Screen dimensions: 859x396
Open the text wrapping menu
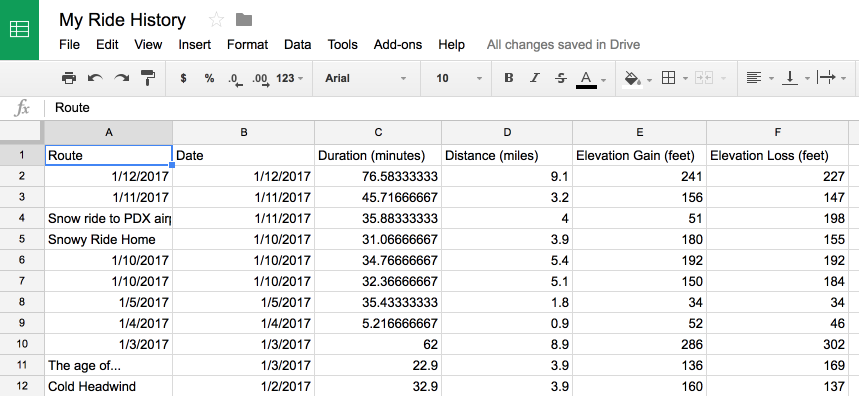pyautogui.click(x=826, y=78)
